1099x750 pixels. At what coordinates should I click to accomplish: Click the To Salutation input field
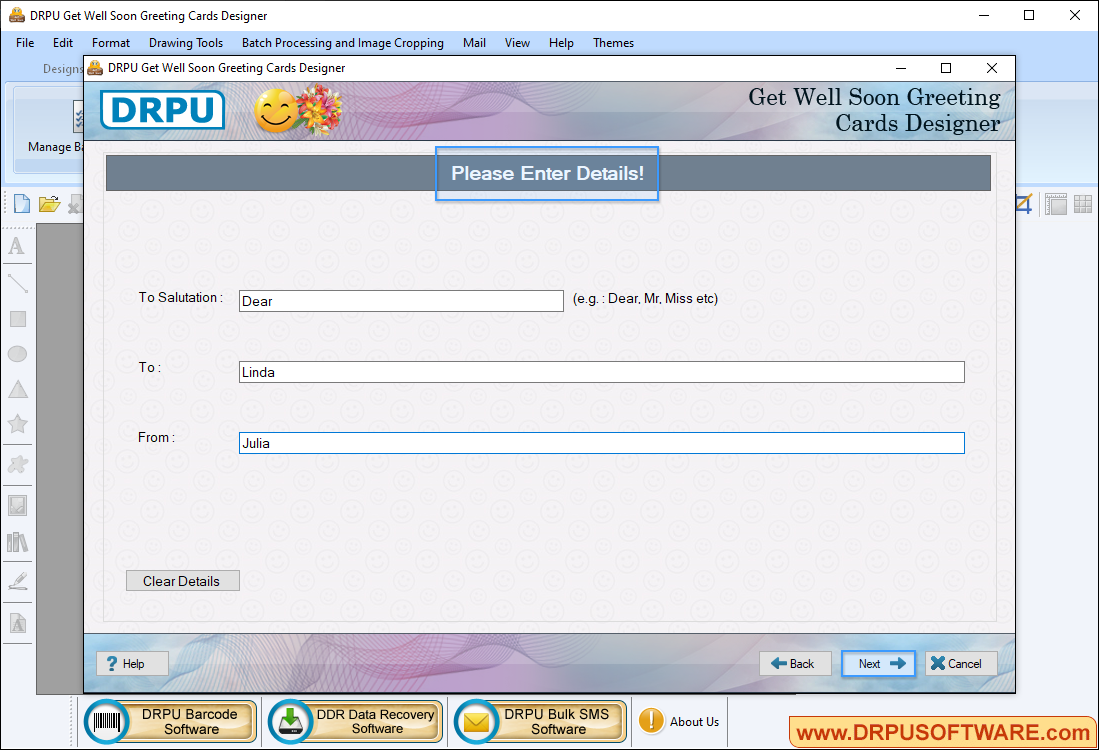(401, 301)
